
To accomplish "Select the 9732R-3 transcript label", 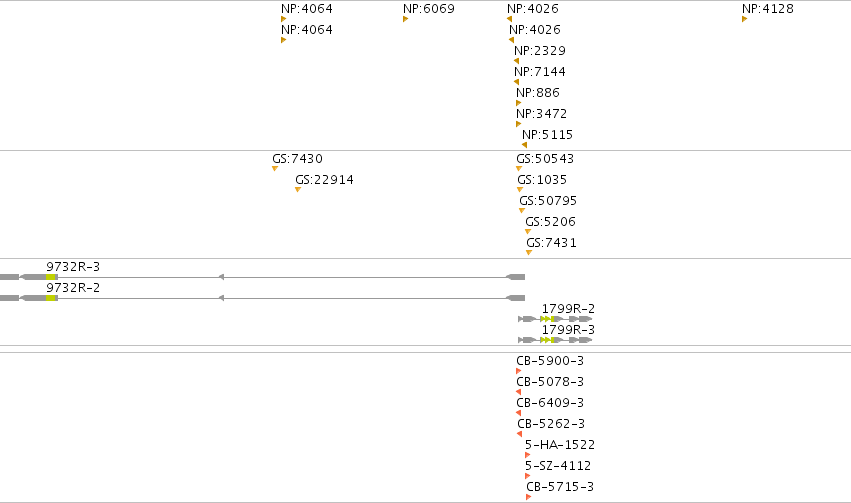I will coord(73,266).
